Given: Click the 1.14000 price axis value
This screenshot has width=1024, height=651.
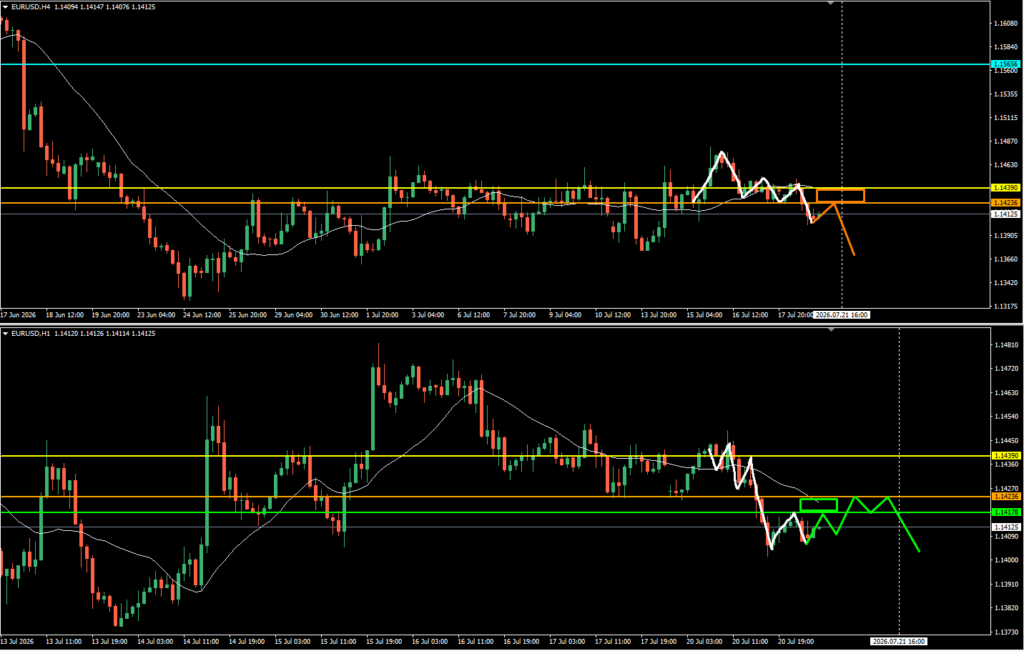Looking at the screenshot, I should (1006, 560).
